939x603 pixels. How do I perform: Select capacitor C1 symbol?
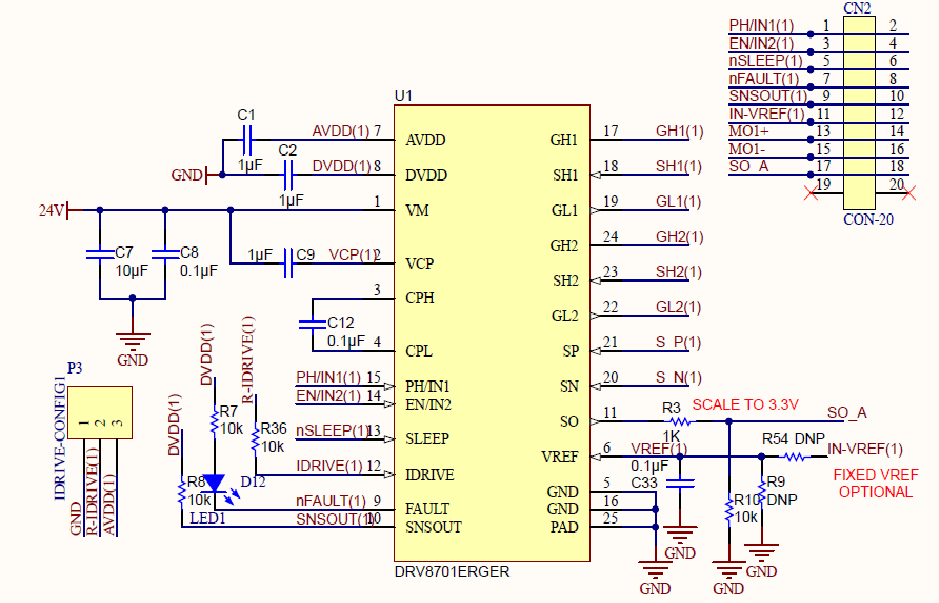[247, 140]
